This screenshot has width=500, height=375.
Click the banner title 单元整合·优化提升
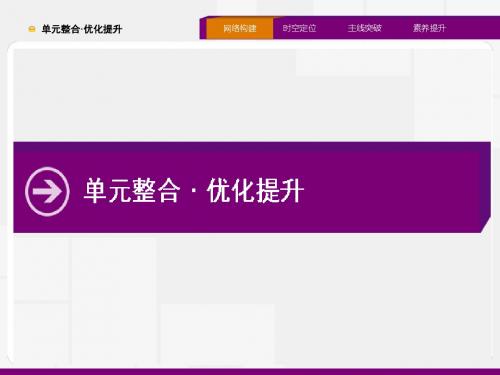pyautogui.click(x=193, y=190)
